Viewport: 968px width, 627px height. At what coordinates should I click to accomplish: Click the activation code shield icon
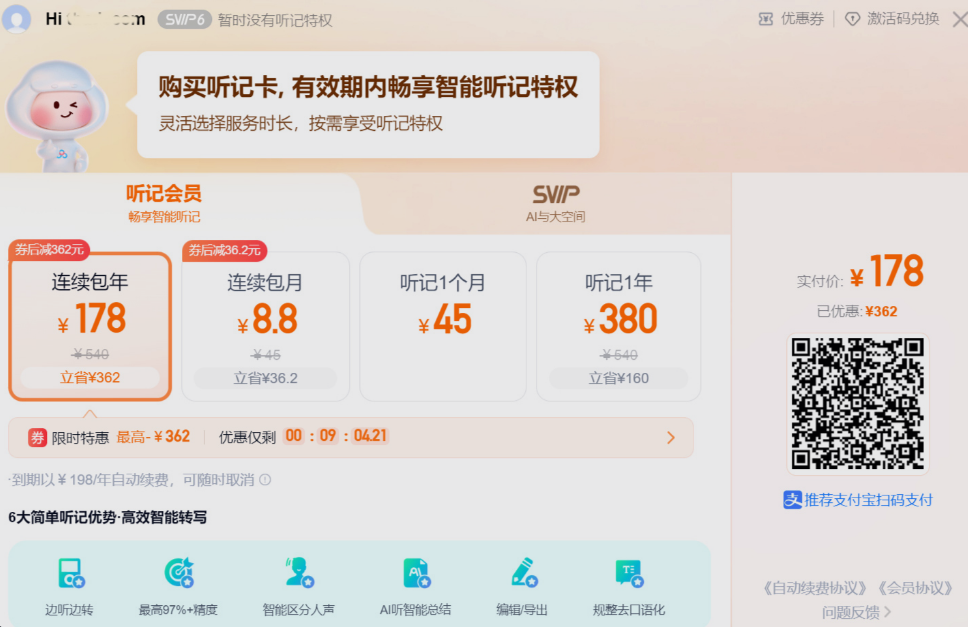[853, 19]
